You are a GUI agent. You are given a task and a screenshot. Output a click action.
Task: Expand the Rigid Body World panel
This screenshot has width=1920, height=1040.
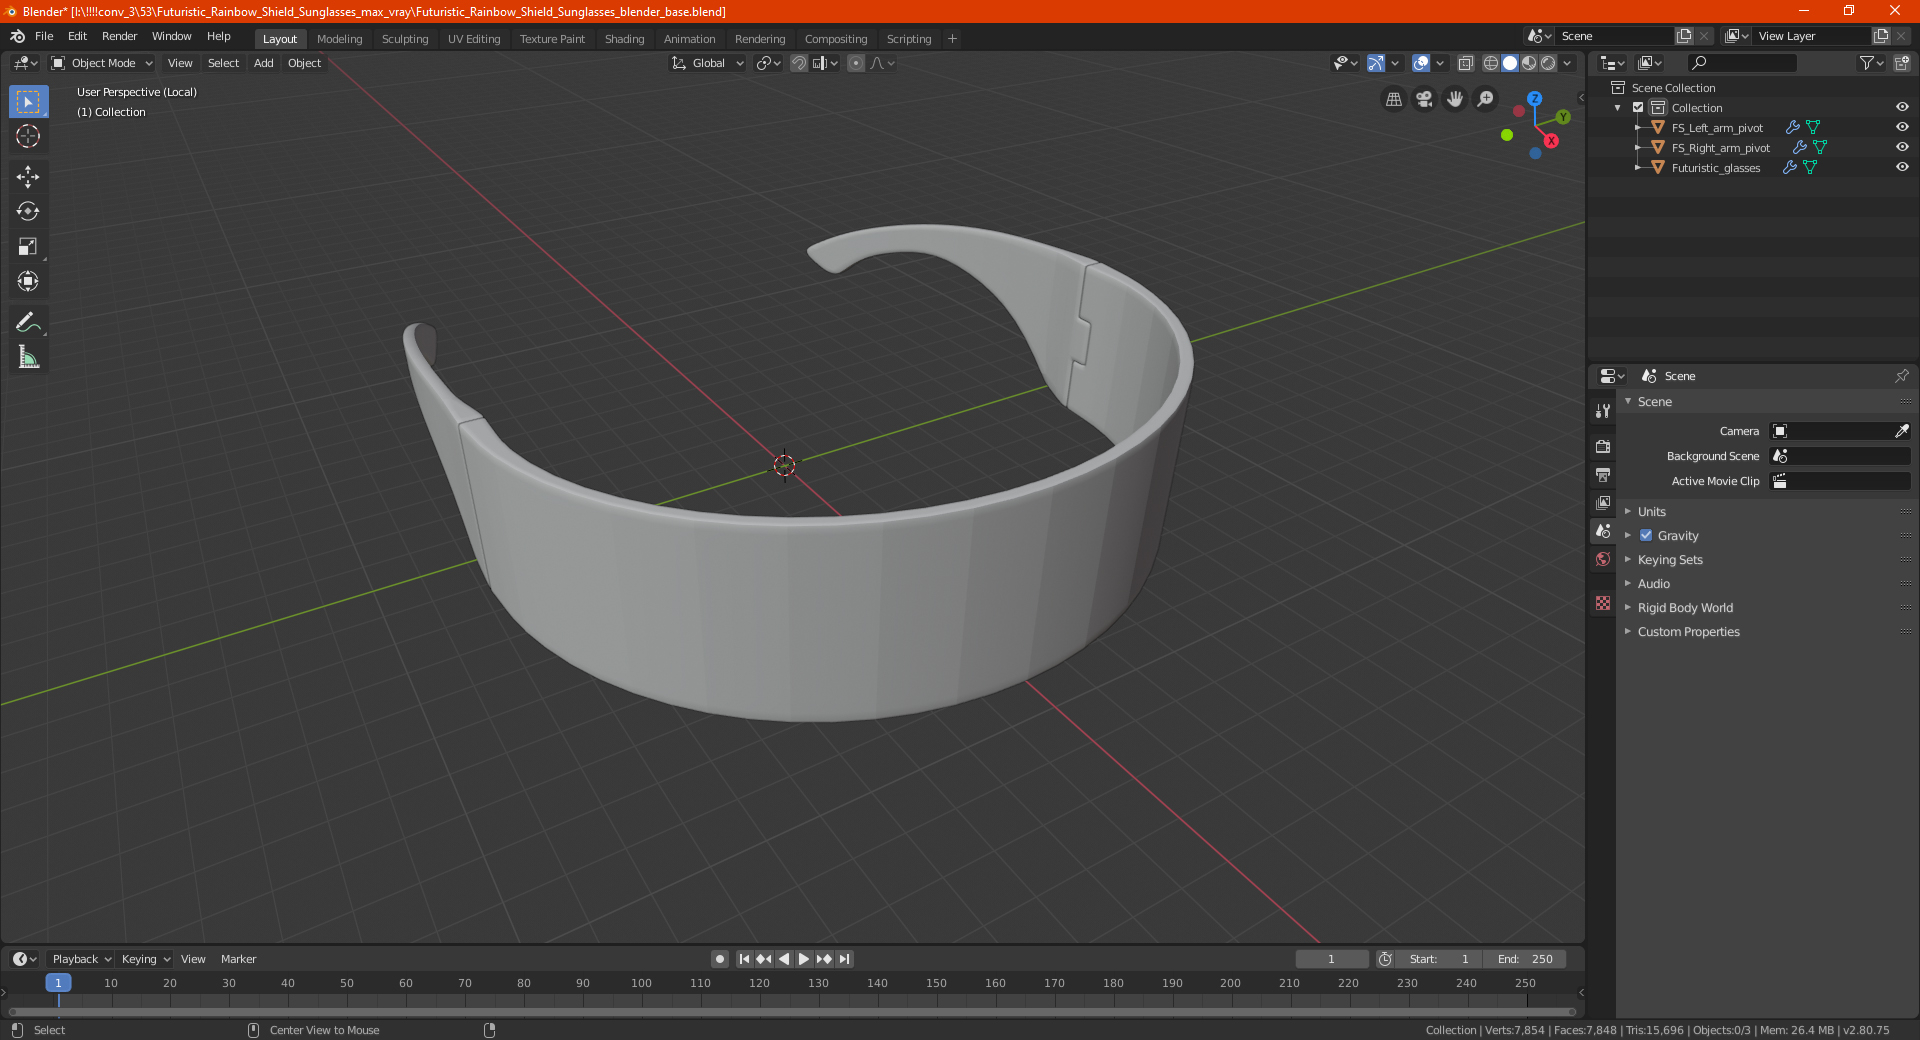tap(1685, 608)
